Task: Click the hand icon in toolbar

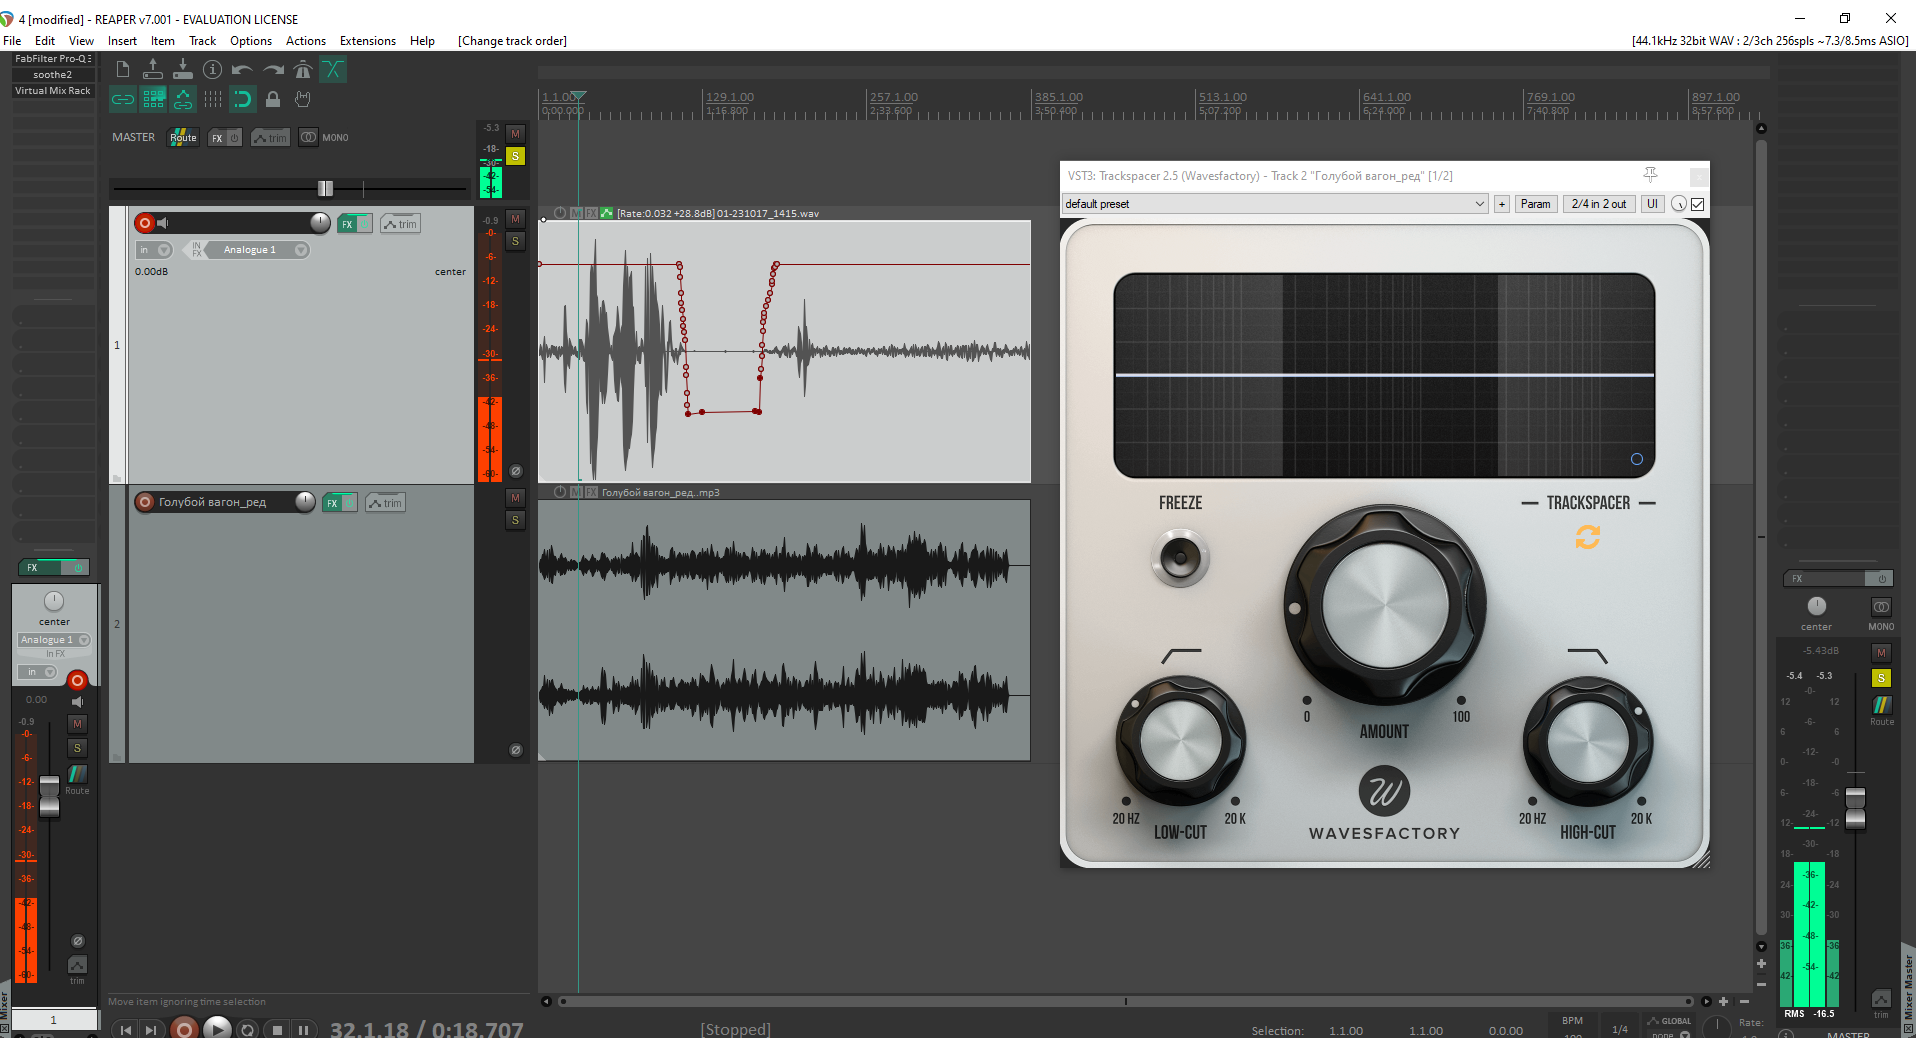Action: [x=303, y=99]
